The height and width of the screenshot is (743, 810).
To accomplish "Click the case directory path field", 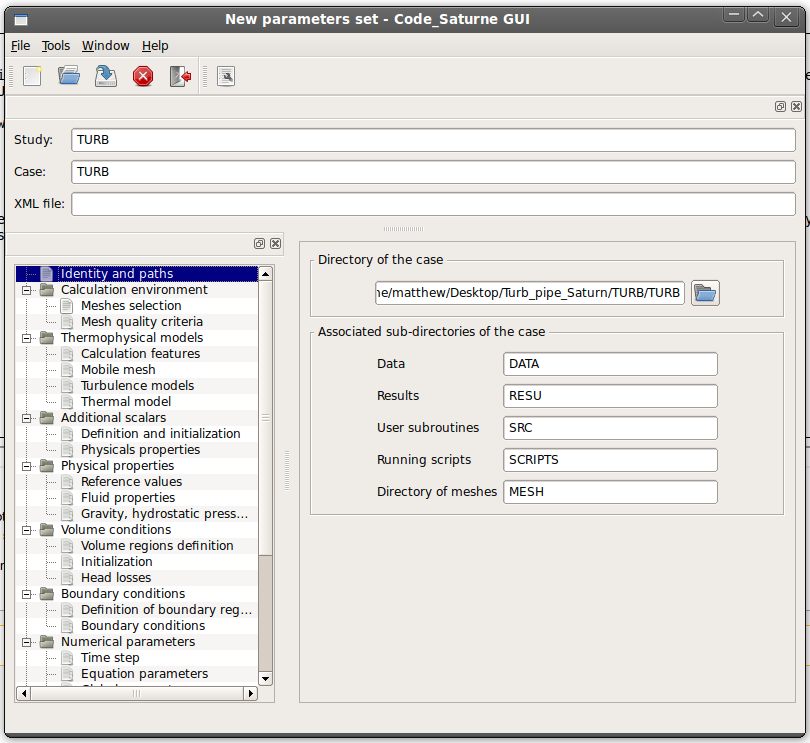I will [530, 293].
